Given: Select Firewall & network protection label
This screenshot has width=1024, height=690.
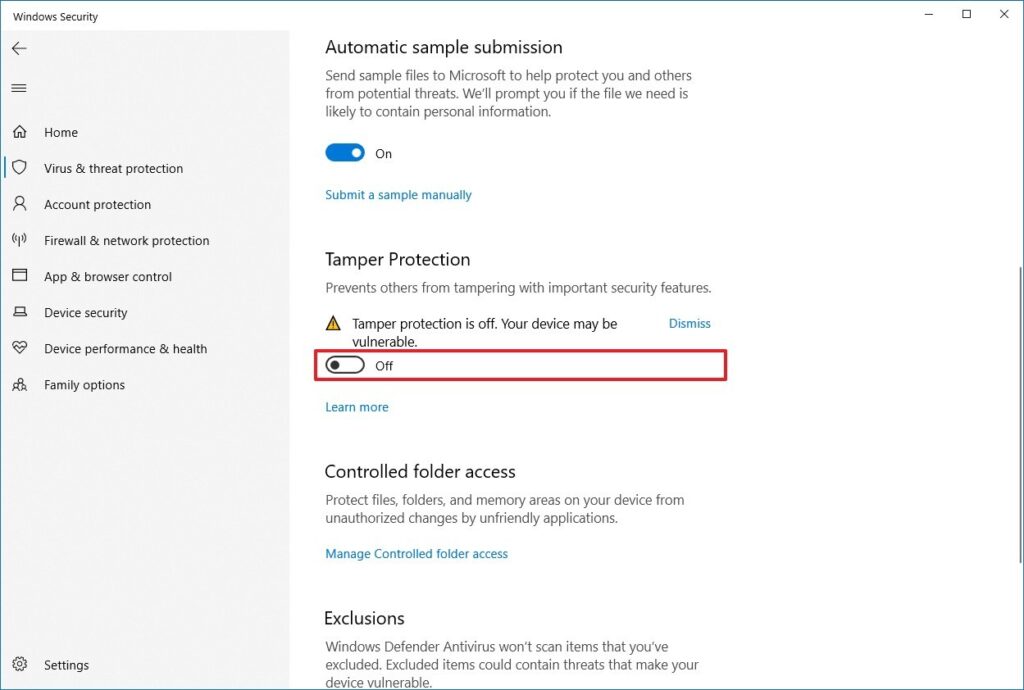Looking at the screenshot, I should tap(126, 241).
